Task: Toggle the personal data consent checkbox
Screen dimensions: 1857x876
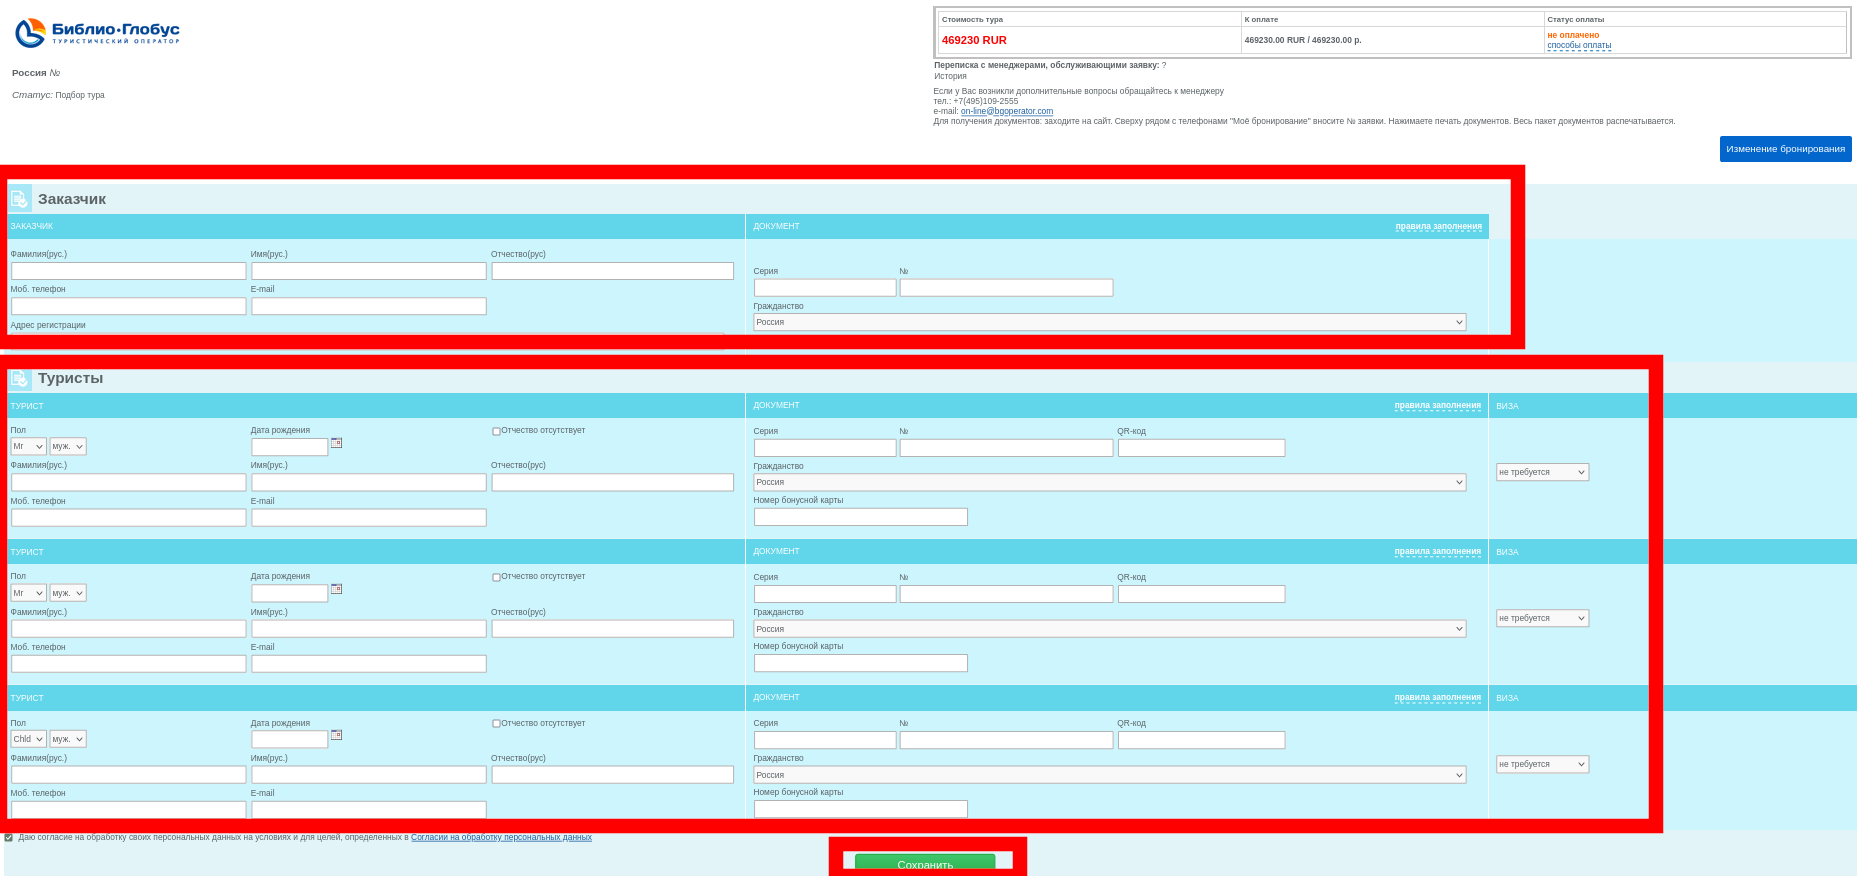Action: click(x=9, y=838)
